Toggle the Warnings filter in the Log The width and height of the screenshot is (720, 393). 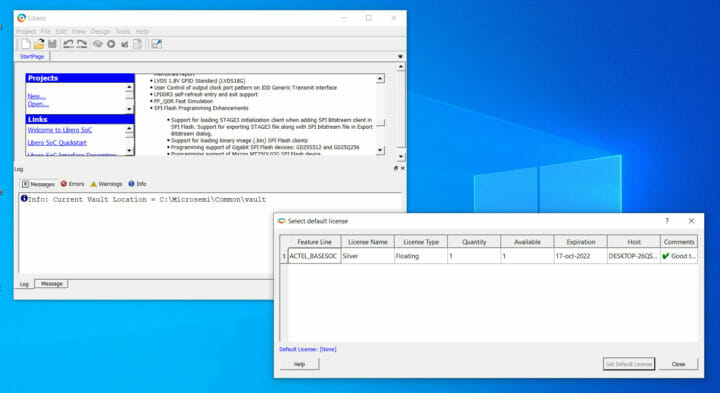(x=106, y=184)
